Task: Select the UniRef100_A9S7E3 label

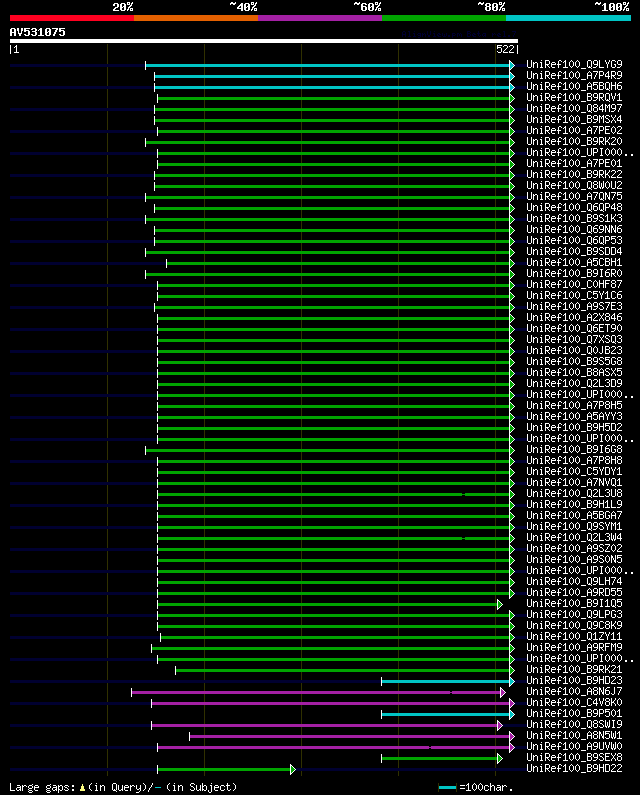Action: coord(574,306)
